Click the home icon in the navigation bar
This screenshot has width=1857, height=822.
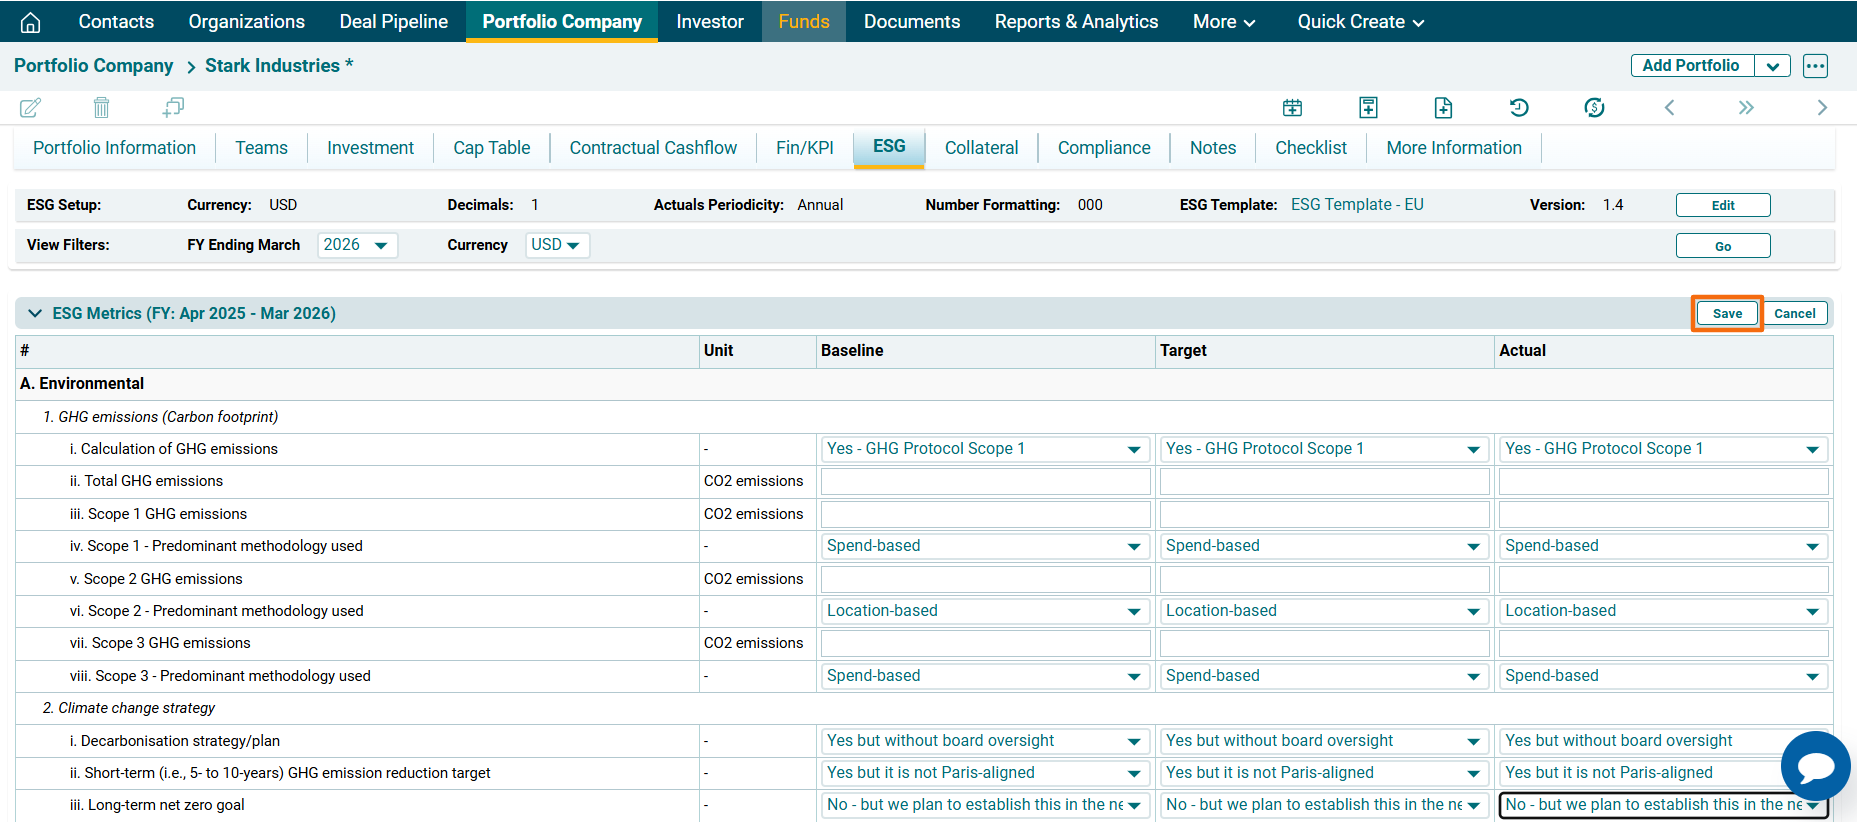[31, 22]
